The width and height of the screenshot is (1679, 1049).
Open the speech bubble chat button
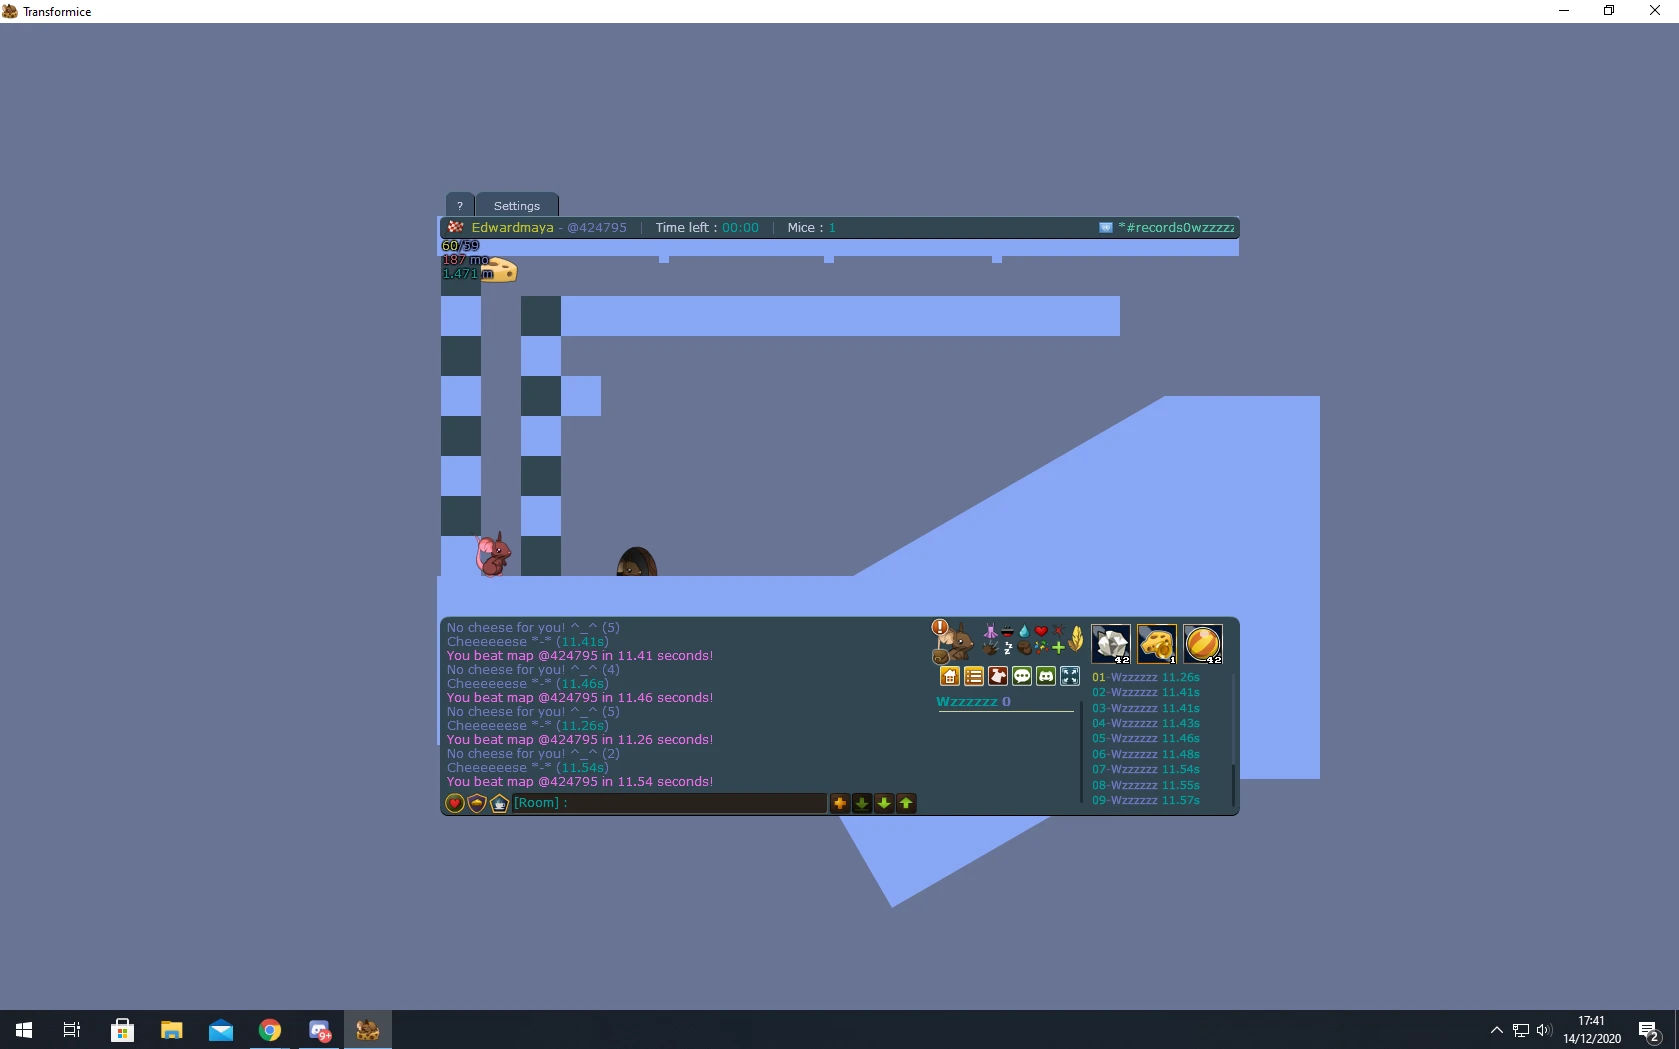(x=1022, y=676)
